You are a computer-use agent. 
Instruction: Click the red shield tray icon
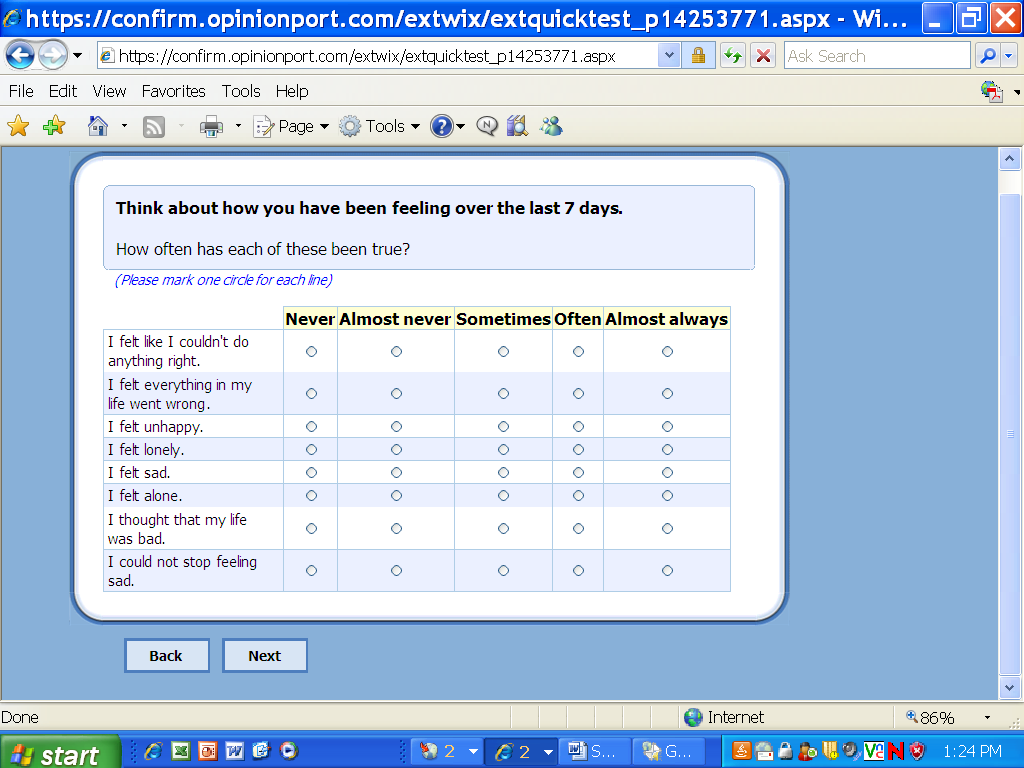tap(918, 752)
